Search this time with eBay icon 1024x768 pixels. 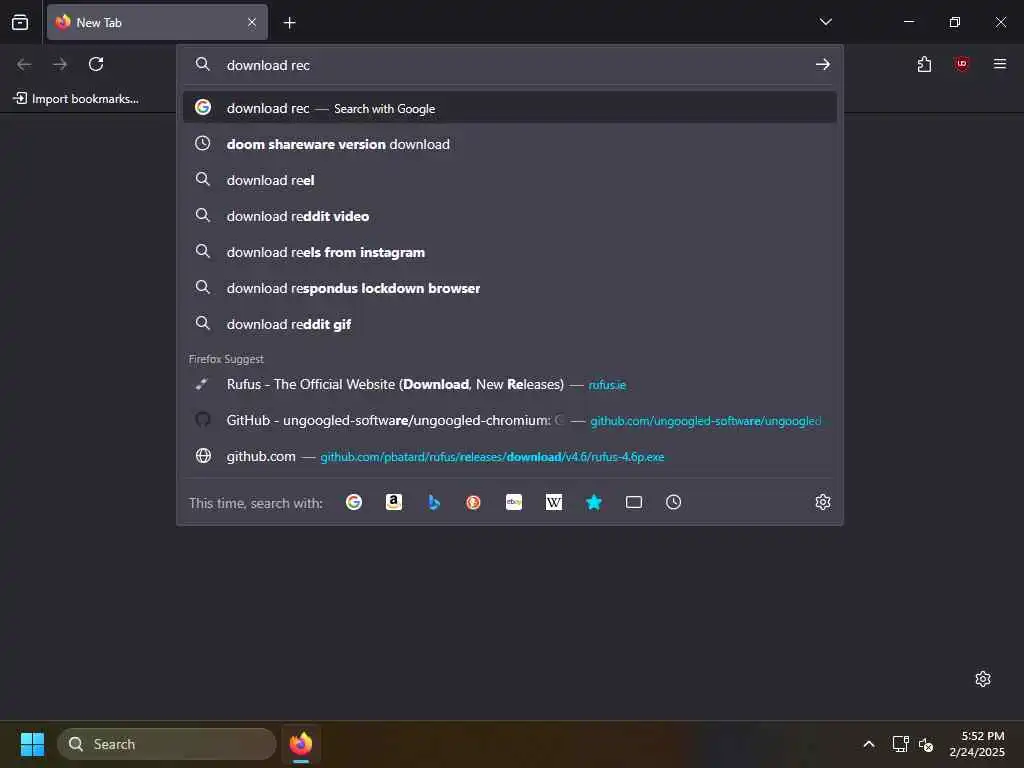(514, 502)
